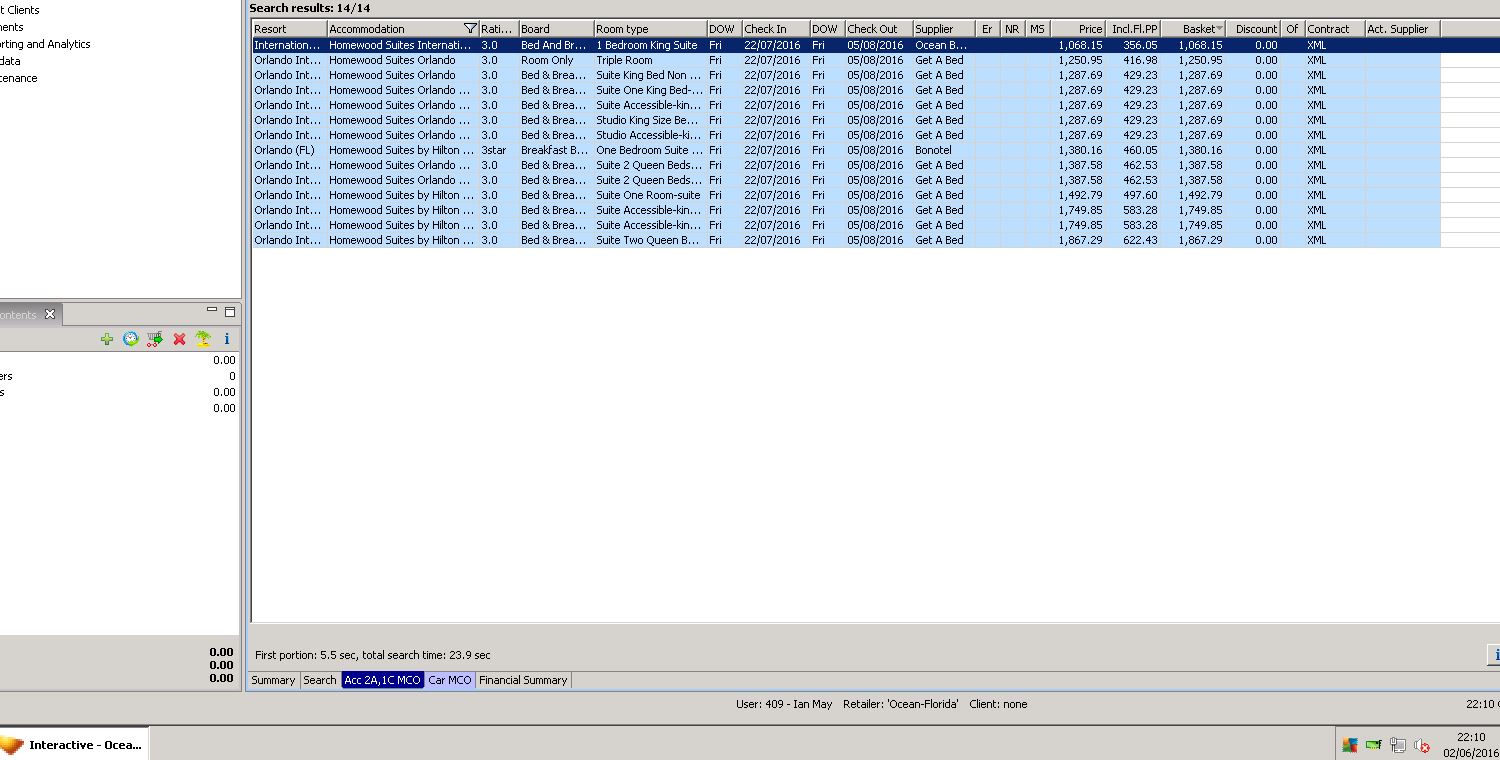Screen dimensions: 1500x760
Task: Click the search time status text
Action: (x=373, y=655)
